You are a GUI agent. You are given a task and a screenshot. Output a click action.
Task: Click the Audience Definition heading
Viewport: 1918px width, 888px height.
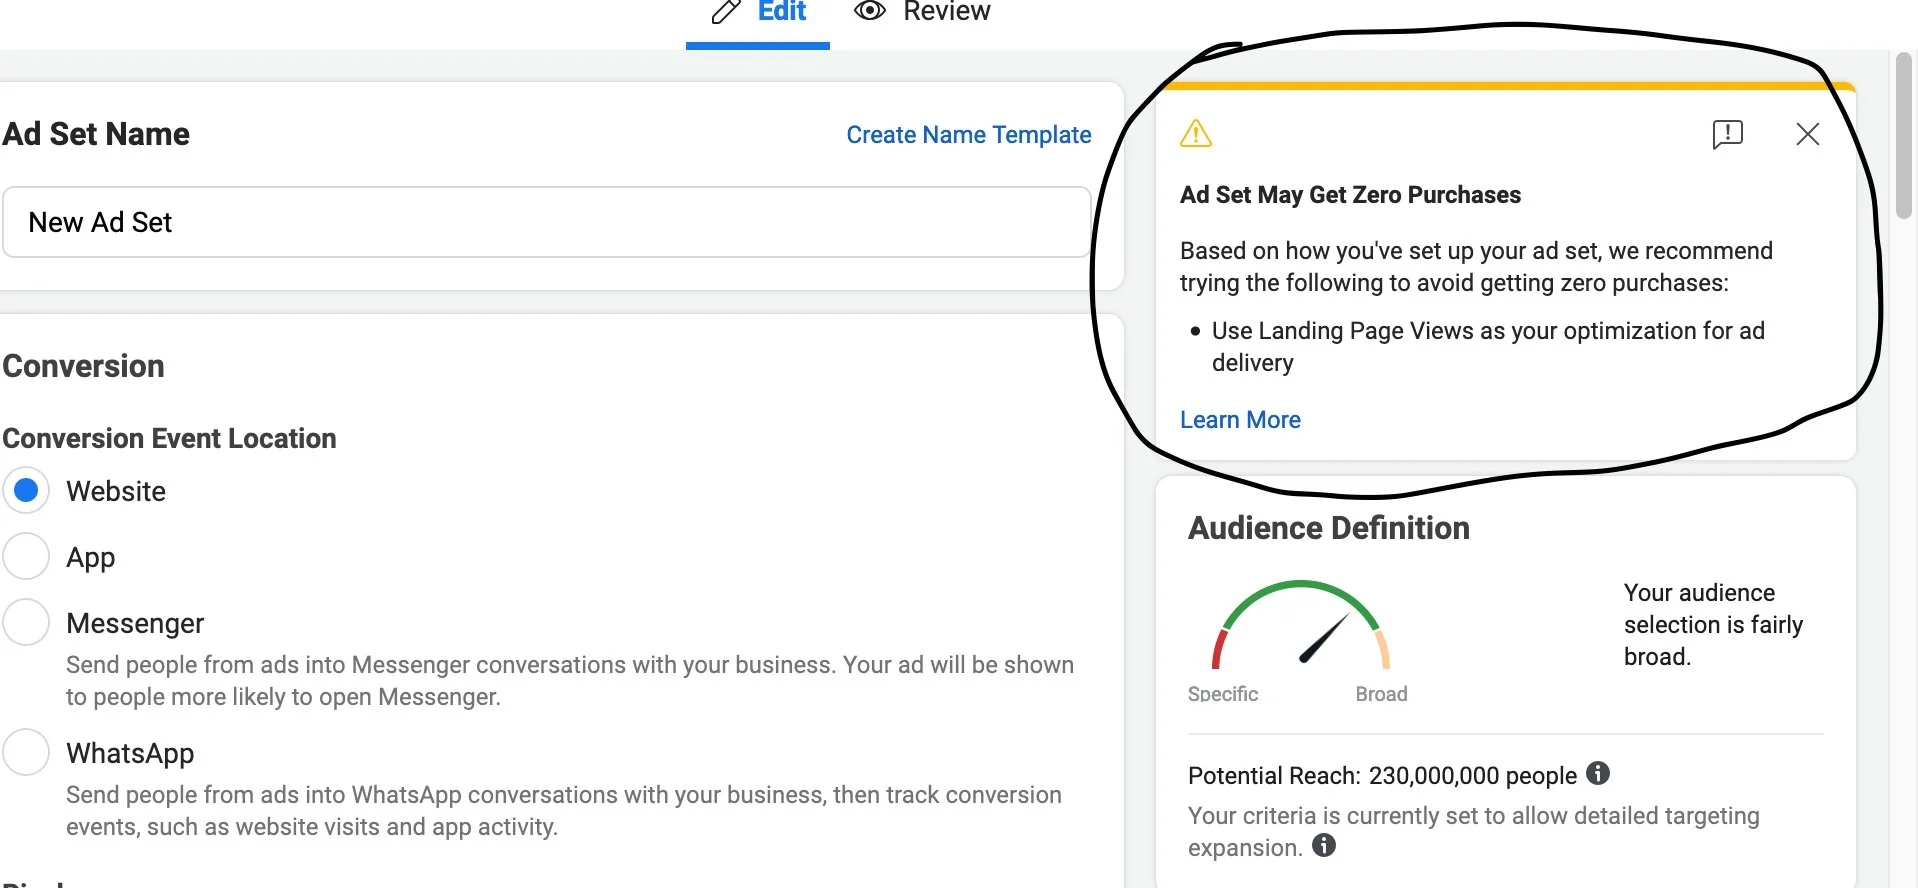pos(1328,528)
